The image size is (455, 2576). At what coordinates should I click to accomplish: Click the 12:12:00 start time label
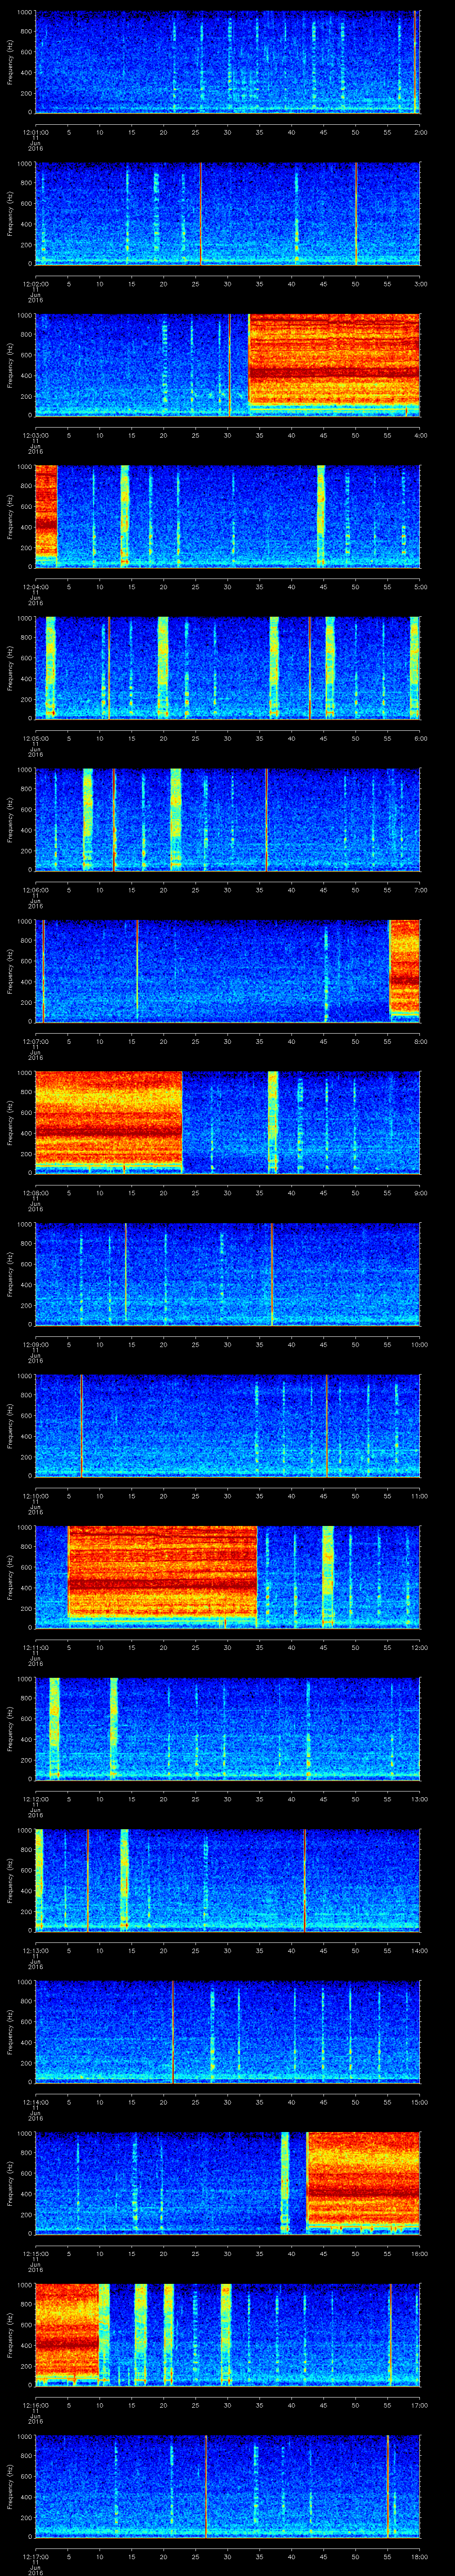35,1798
